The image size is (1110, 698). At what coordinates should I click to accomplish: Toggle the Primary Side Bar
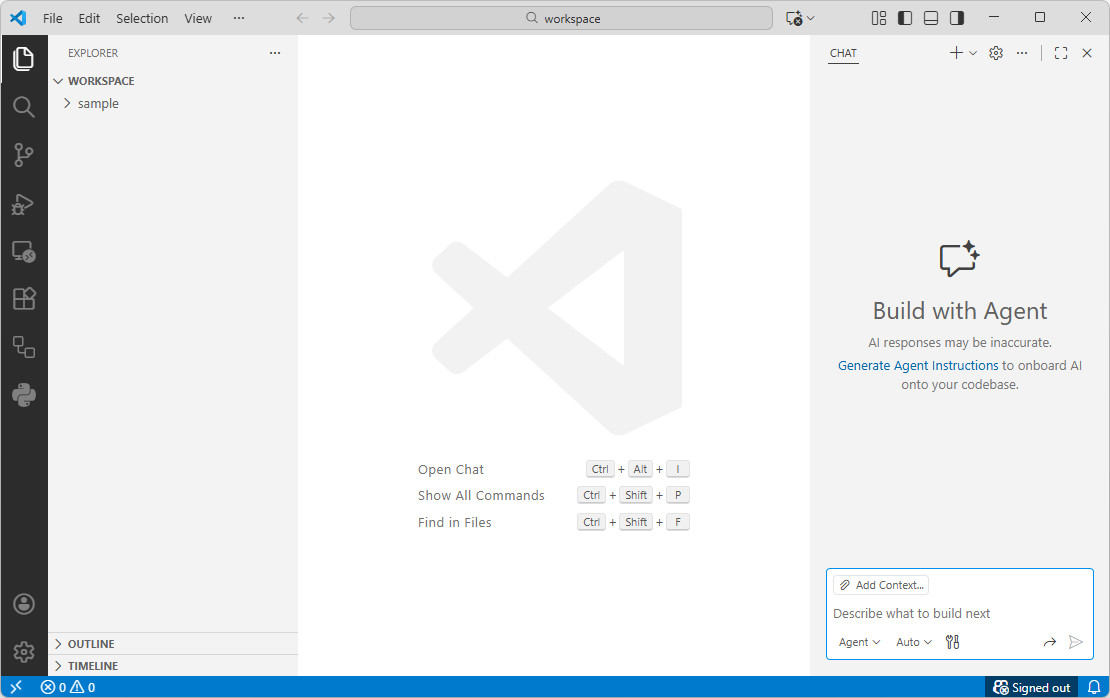pos(905,18)
